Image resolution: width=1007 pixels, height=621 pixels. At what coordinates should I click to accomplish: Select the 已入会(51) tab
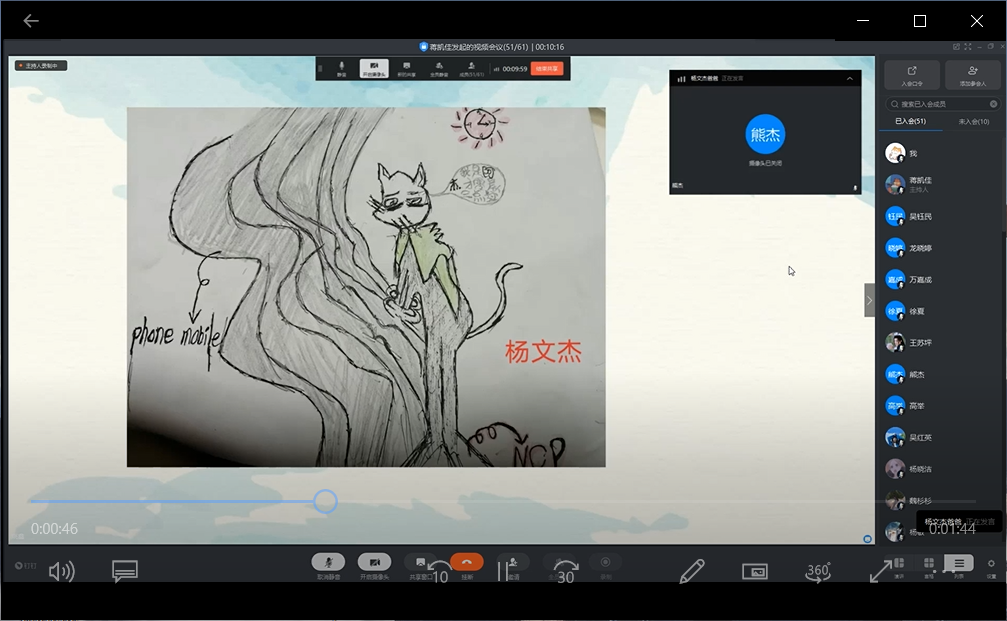pyautogui.click(x=909, y=121)
